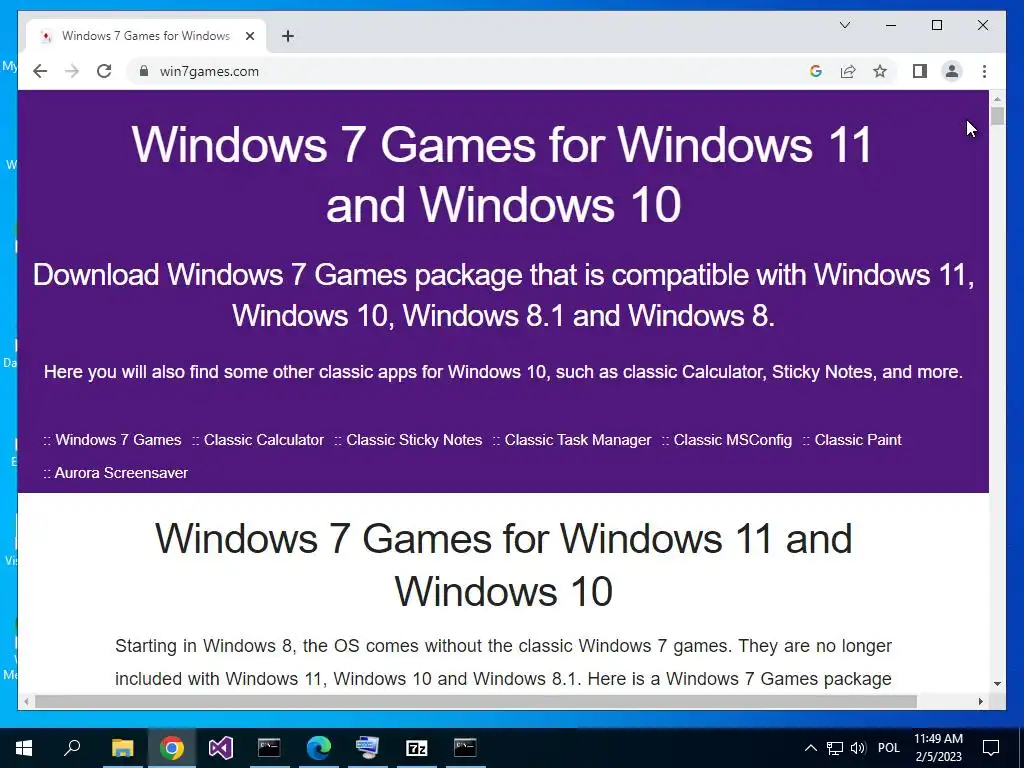This screenshot has height=768, width=1024.
Task: Open Microsoft Edge from the taskbar
Action: (319, 748)
